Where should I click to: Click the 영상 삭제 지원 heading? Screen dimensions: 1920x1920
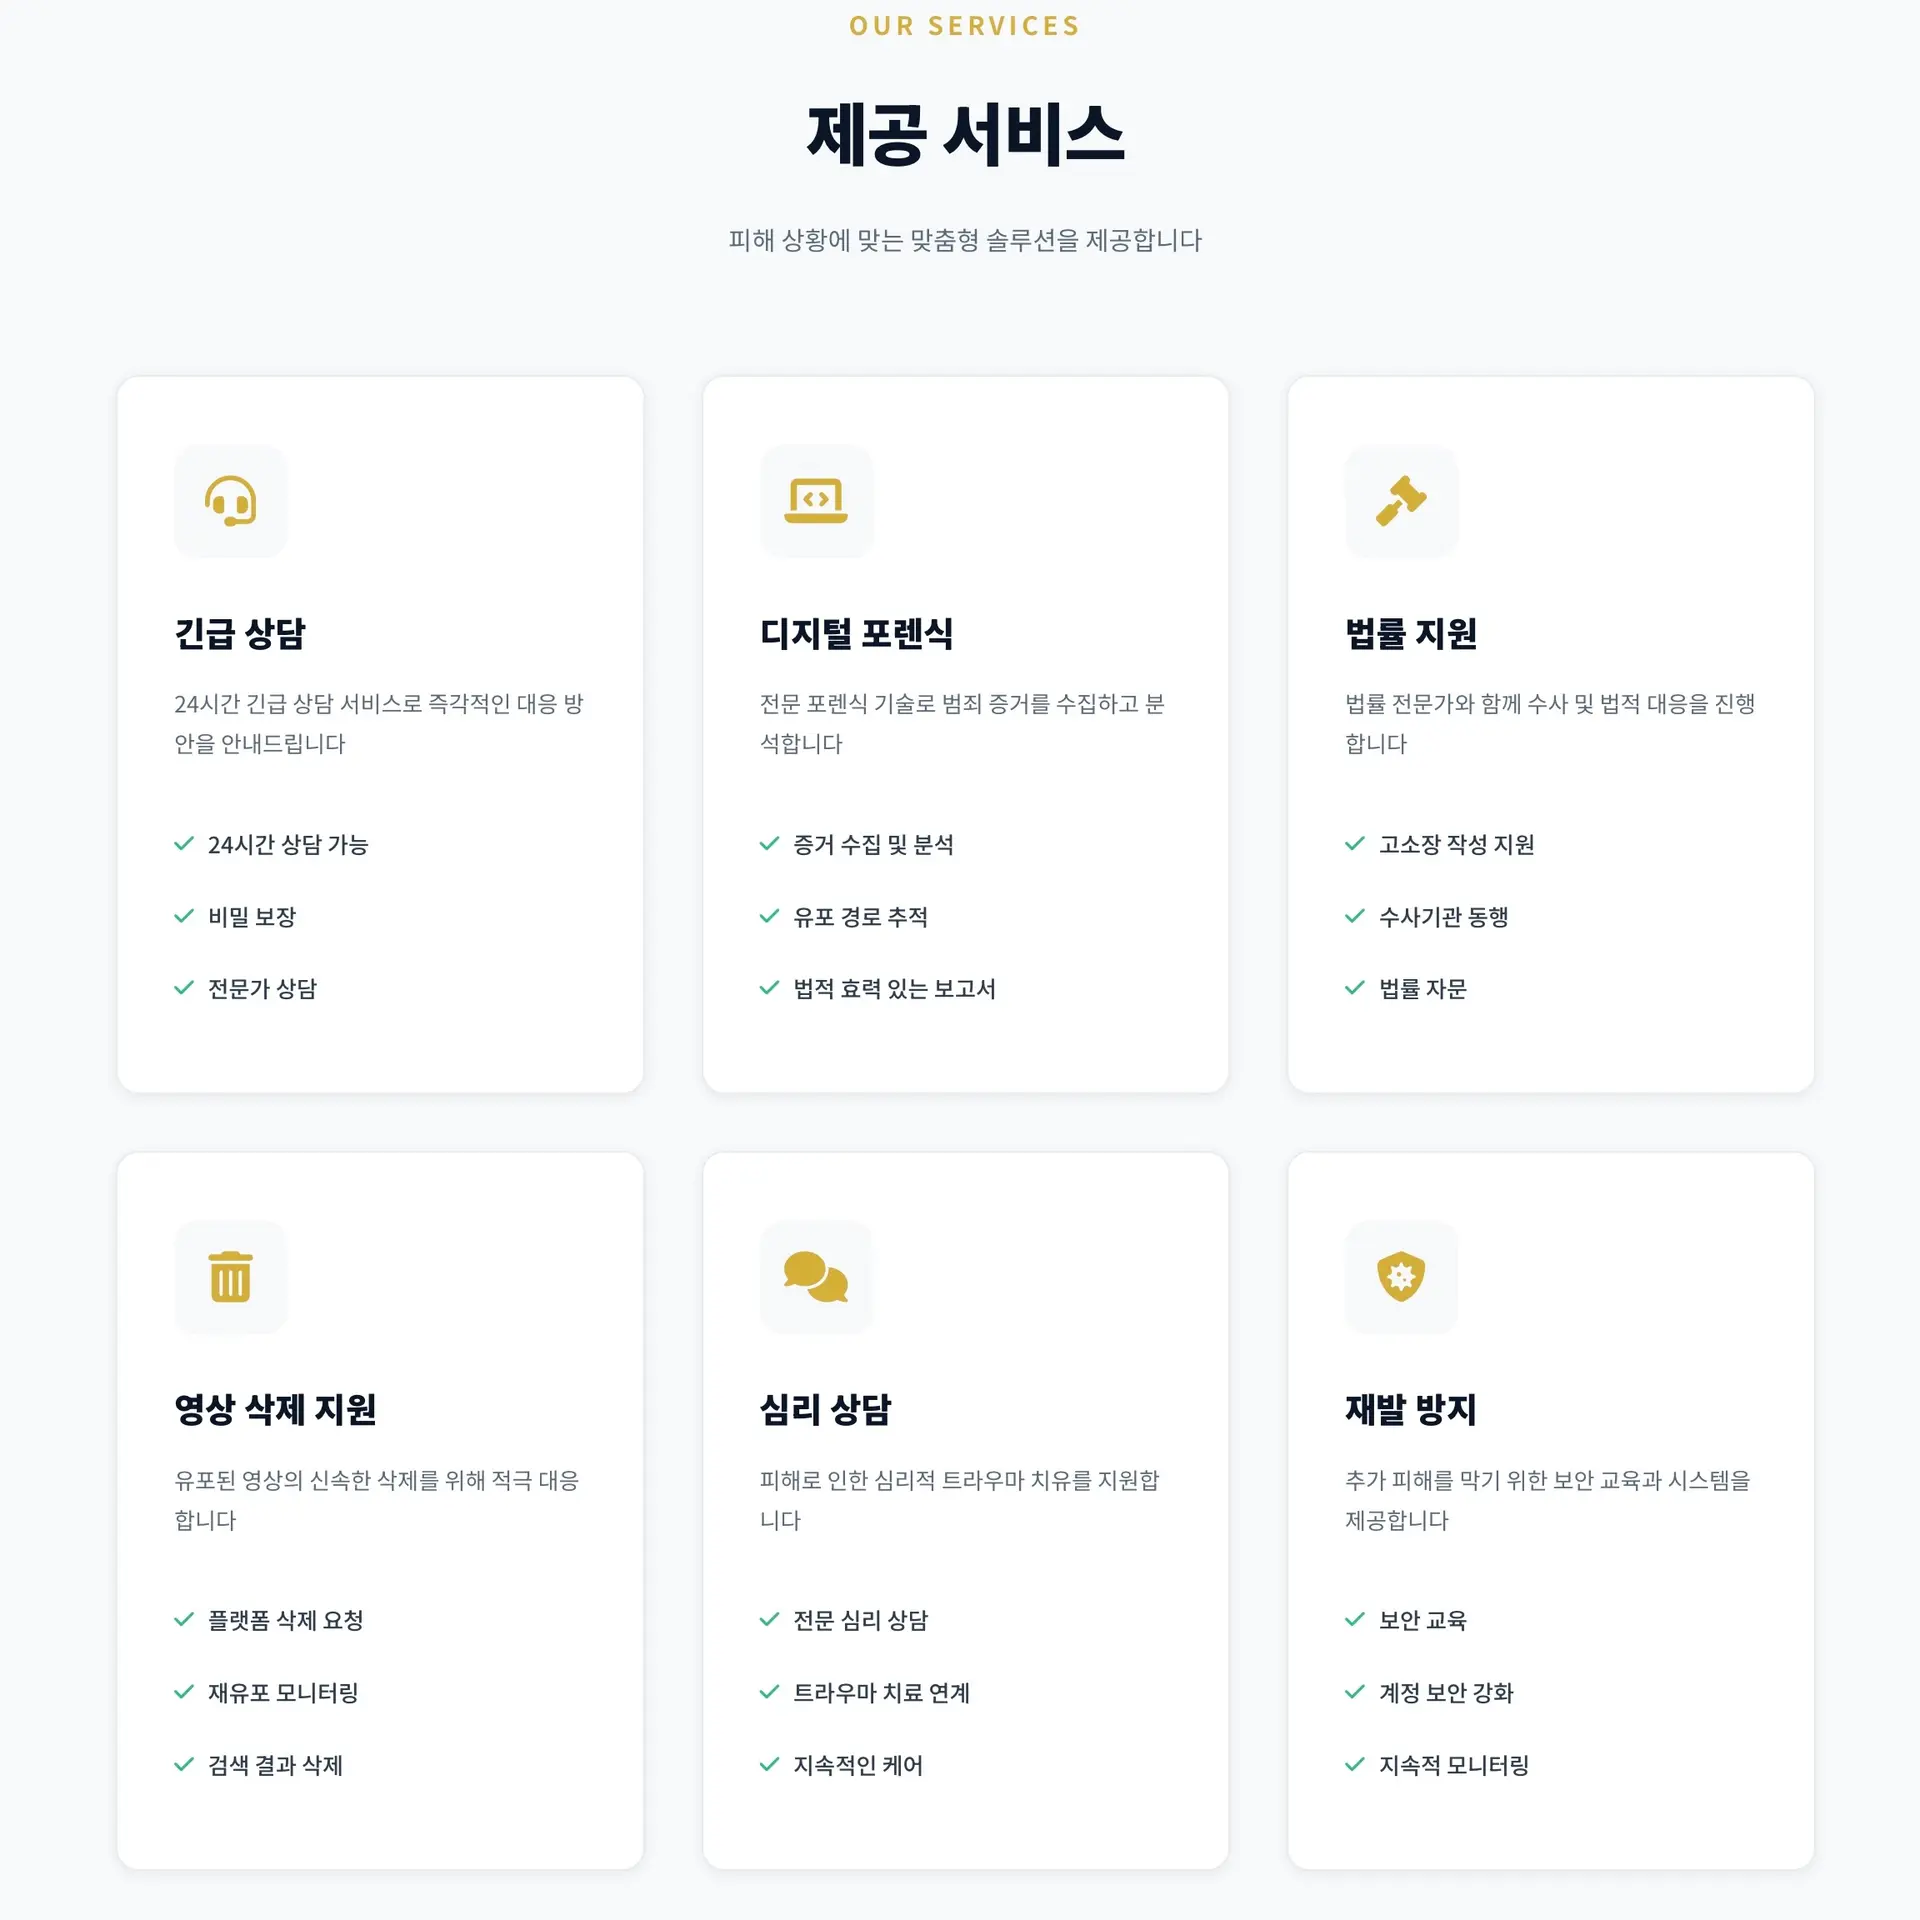[275, 1410]
